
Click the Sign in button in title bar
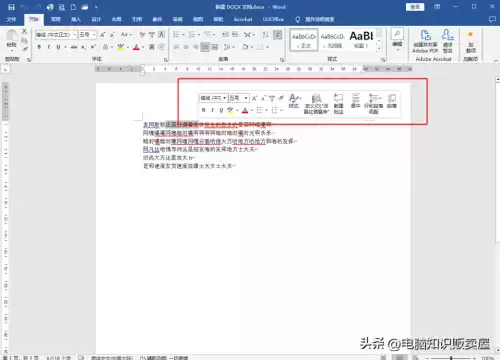click(x=415, y=7)
